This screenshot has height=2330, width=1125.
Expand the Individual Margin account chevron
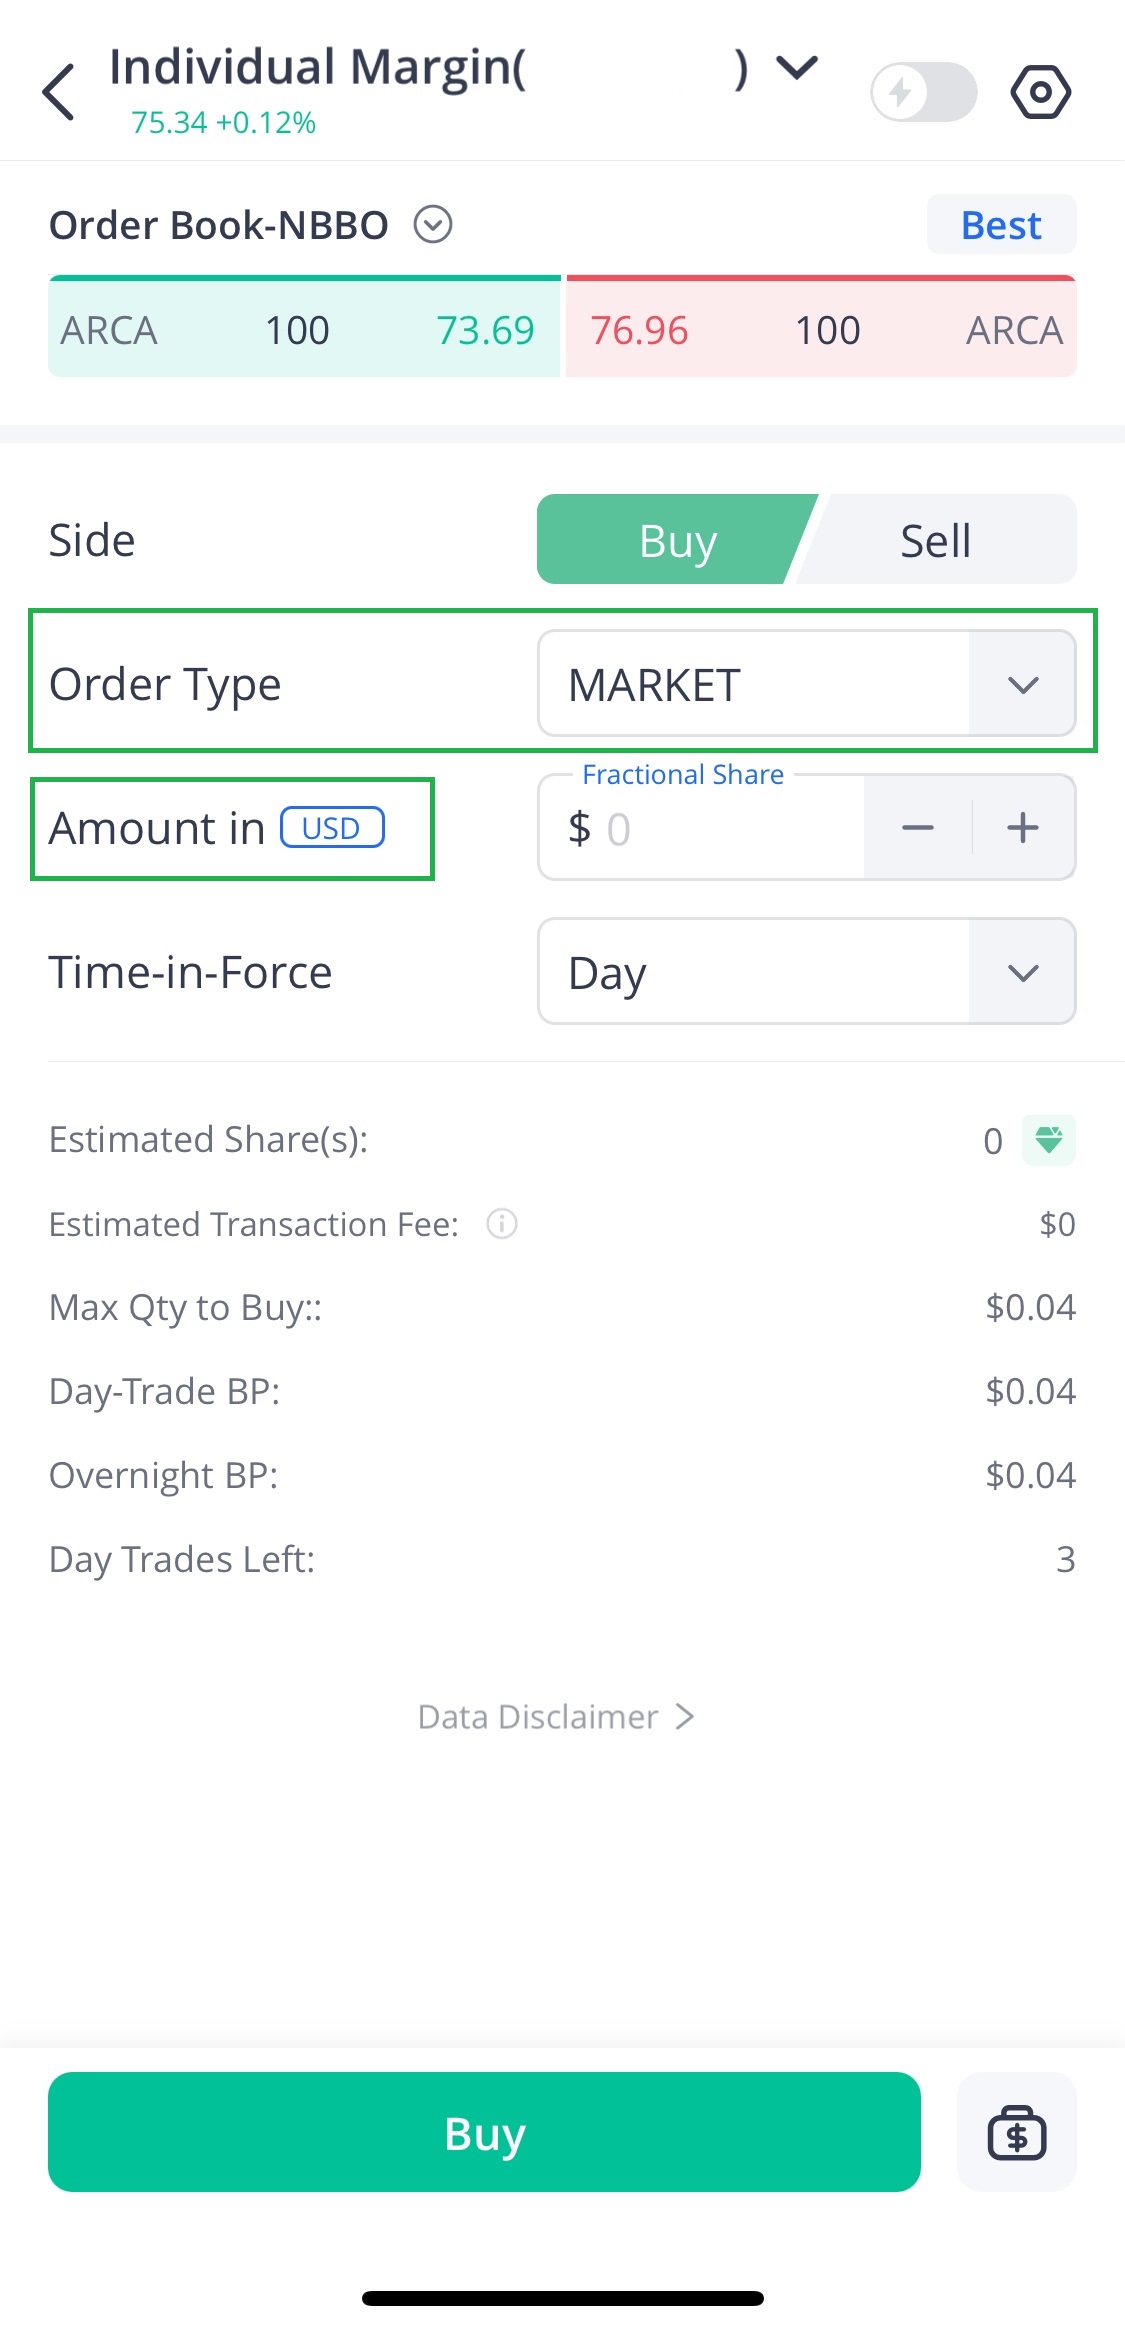coord(797,68)
